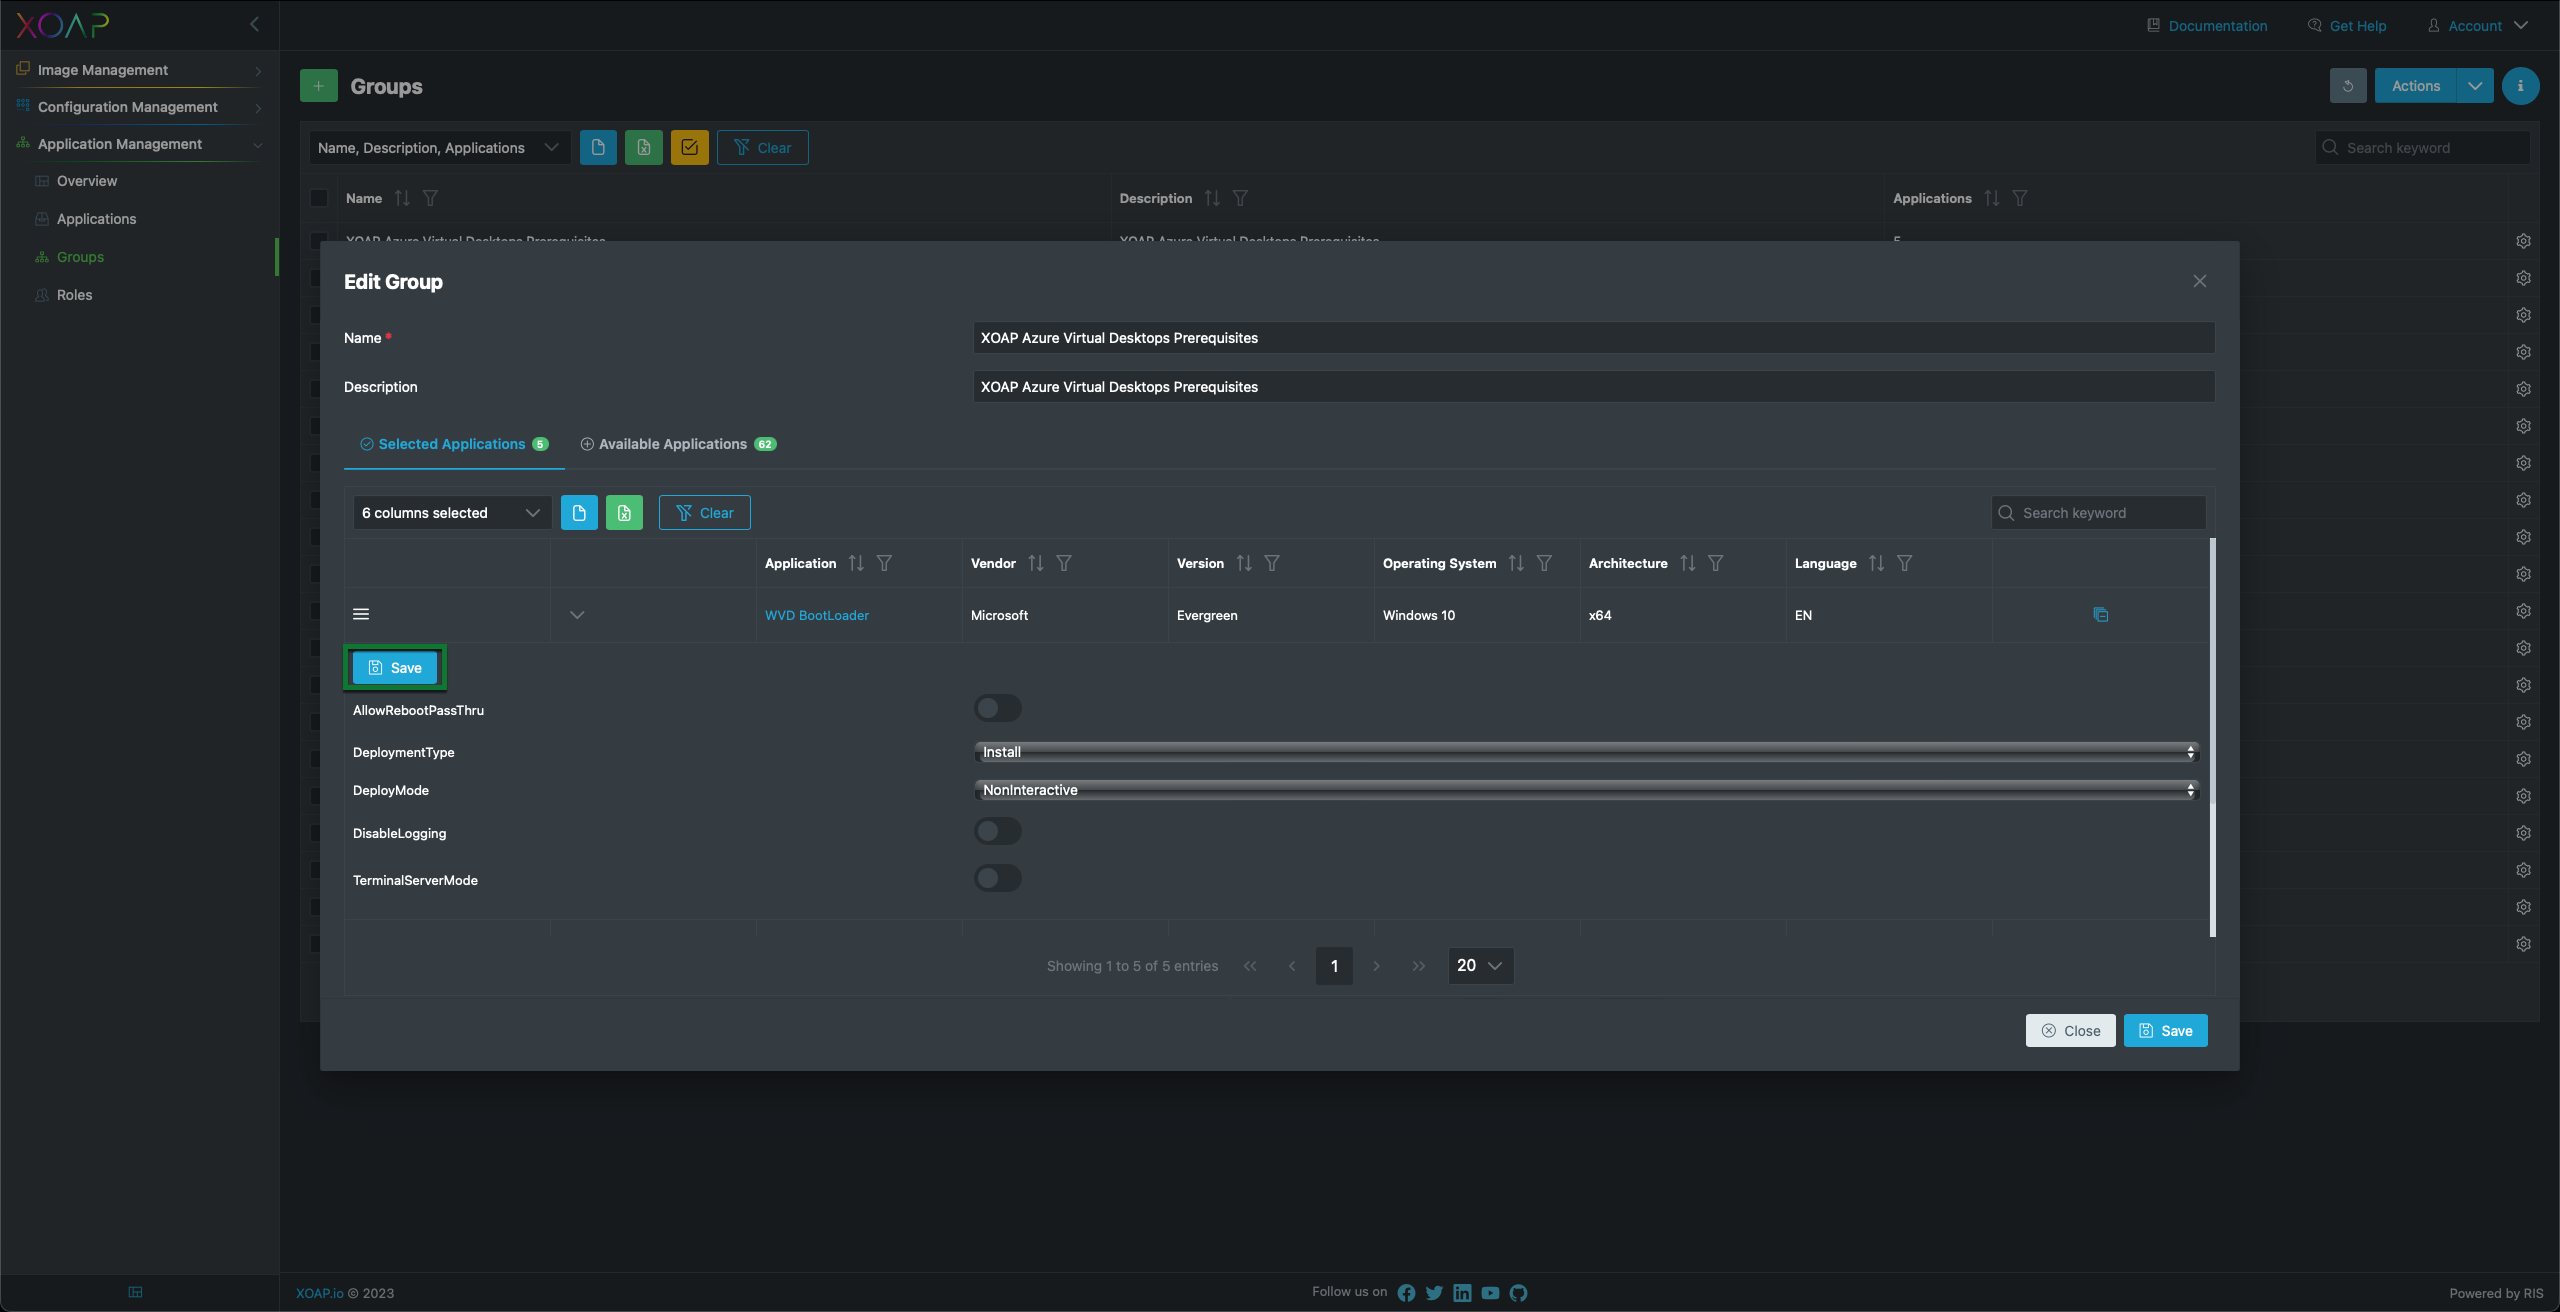Filter the Language column
Image resolution: width=2560 pixels, height=1312 pixels.
coord(1904,563)
